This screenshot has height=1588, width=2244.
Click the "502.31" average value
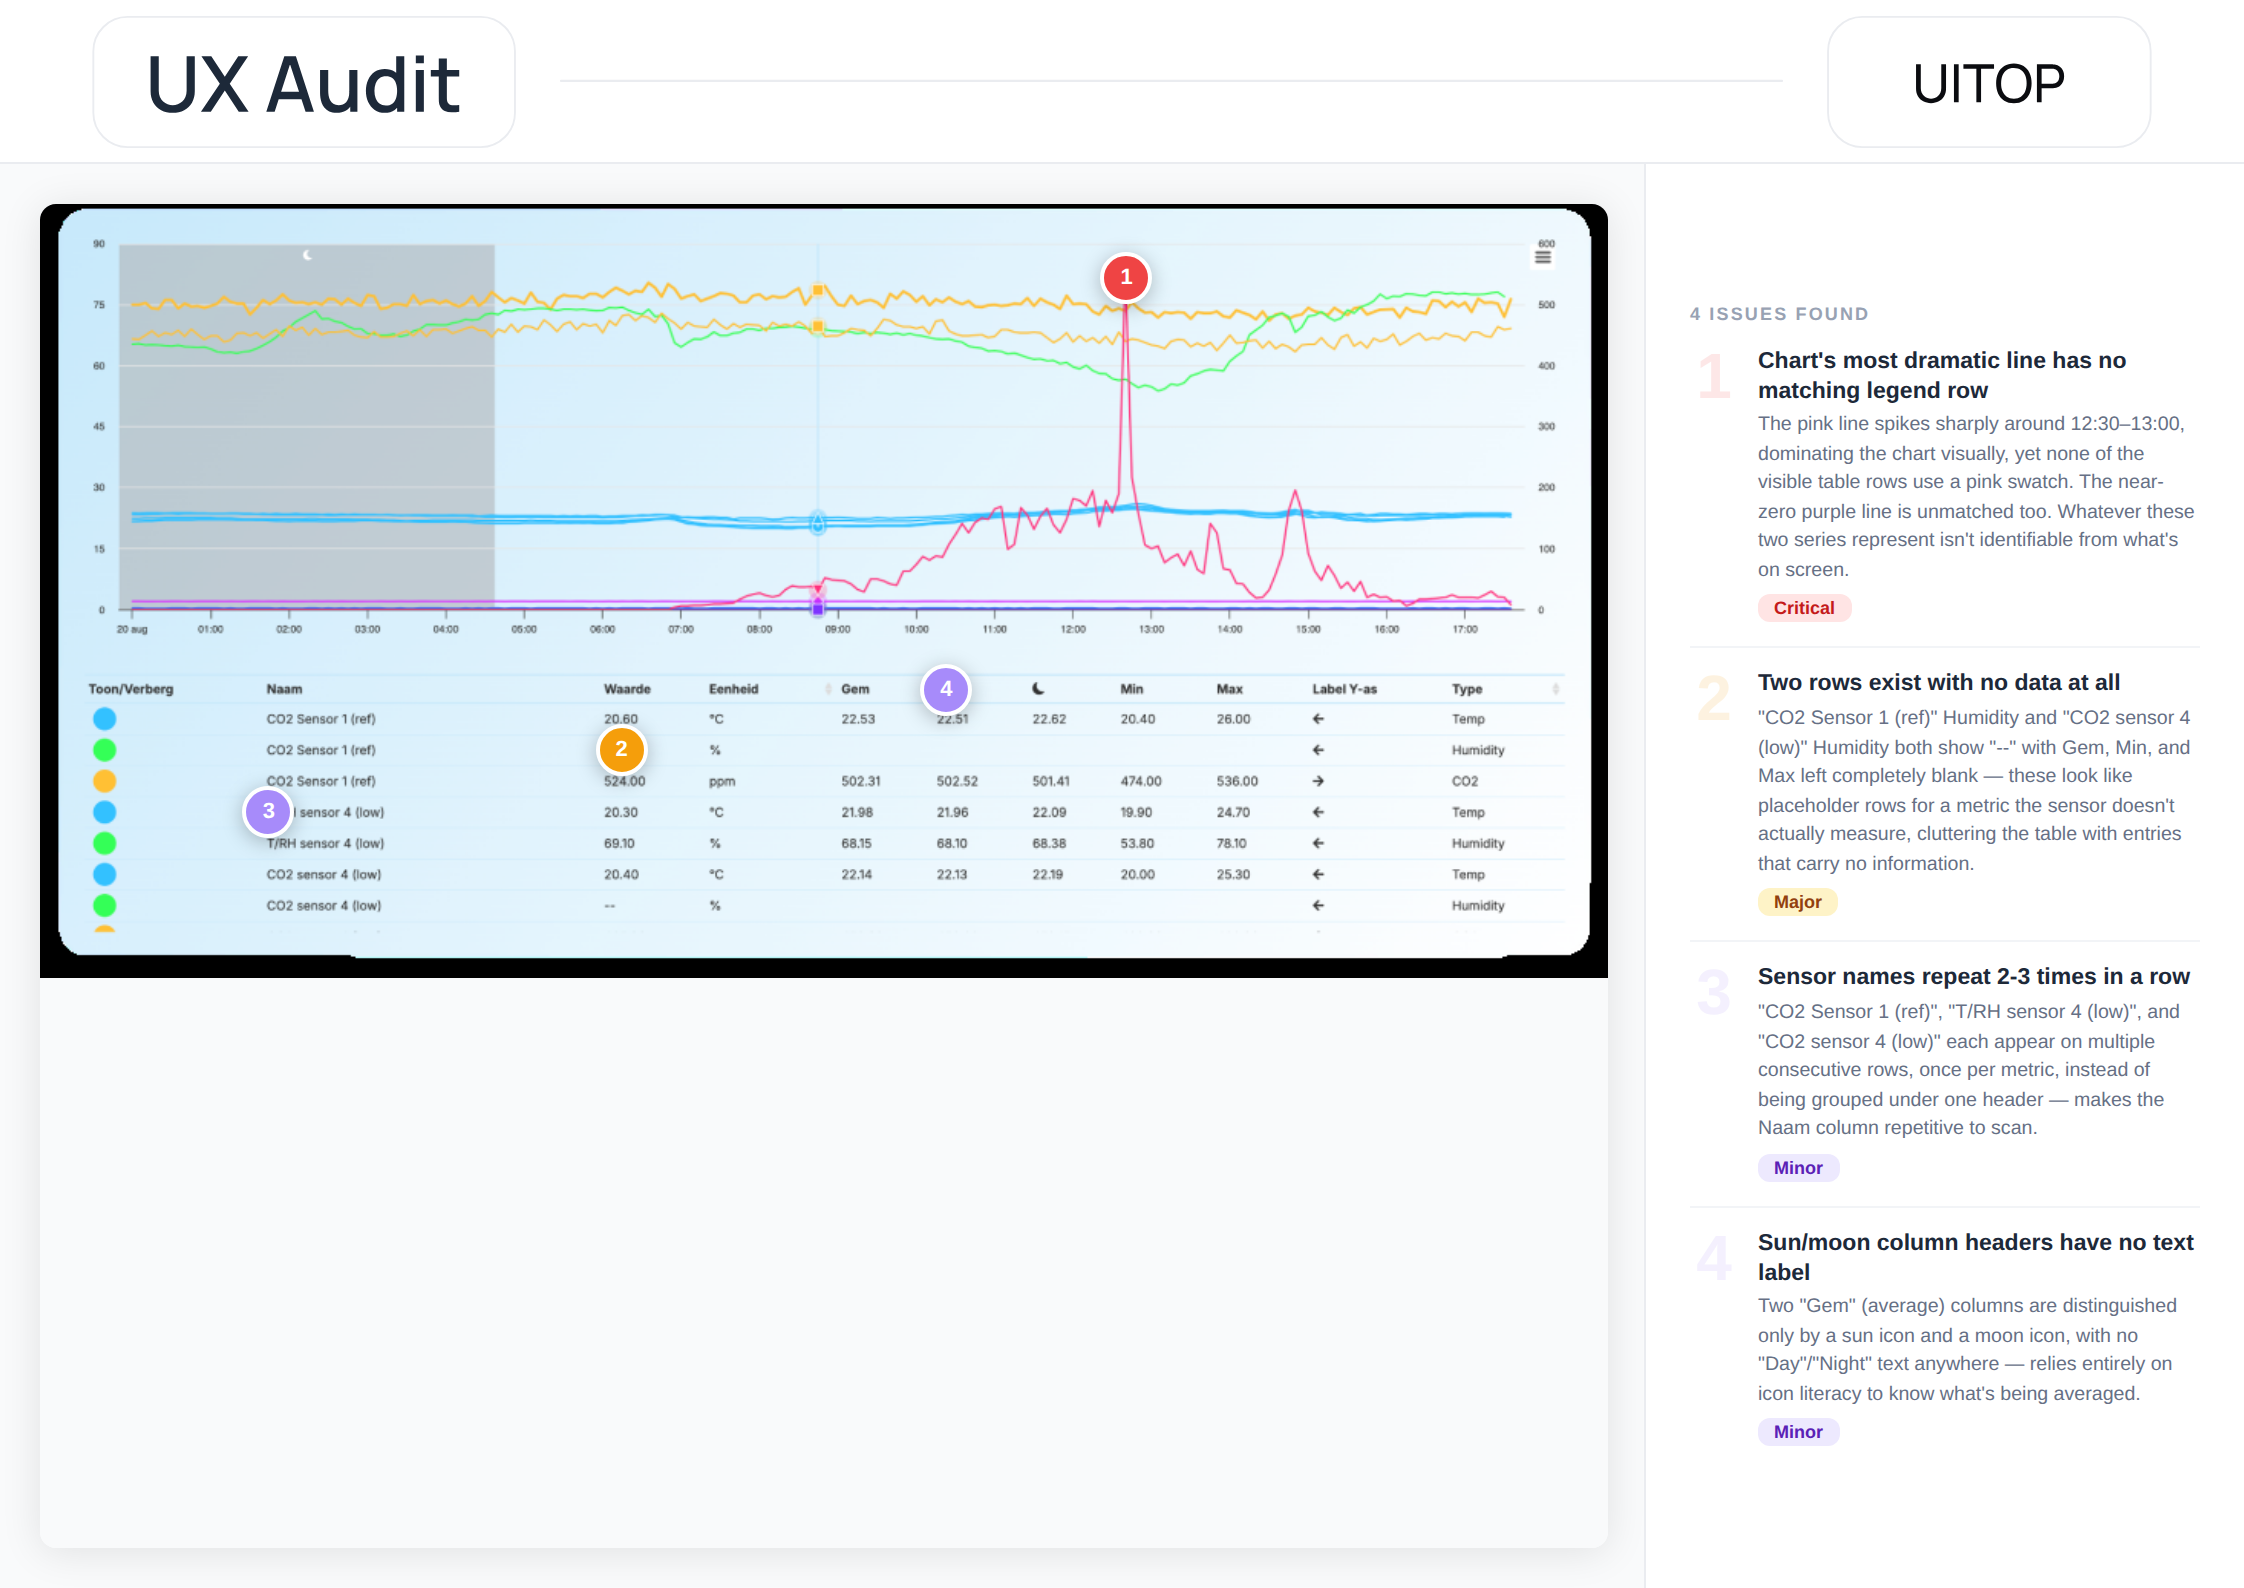click(x=860, y=781)
